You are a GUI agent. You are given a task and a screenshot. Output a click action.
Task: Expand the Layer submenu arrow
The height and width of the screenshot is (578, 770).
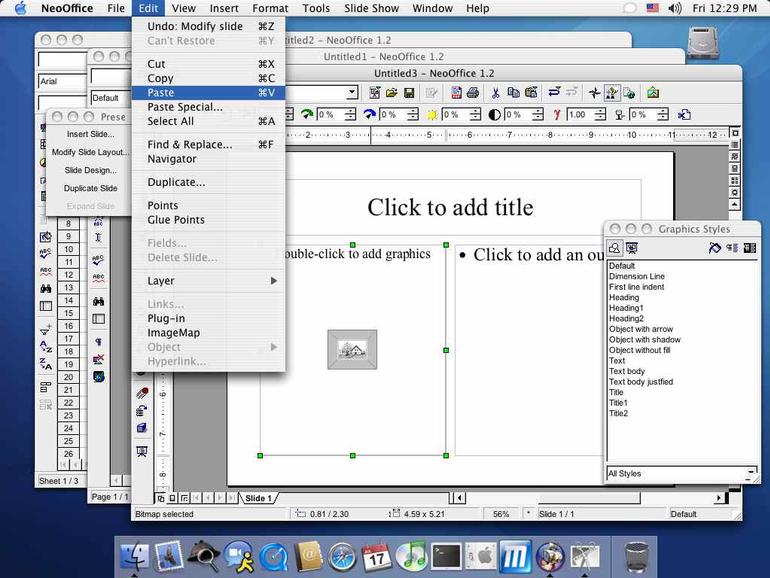pyautogui.click(x=274, y=281)
